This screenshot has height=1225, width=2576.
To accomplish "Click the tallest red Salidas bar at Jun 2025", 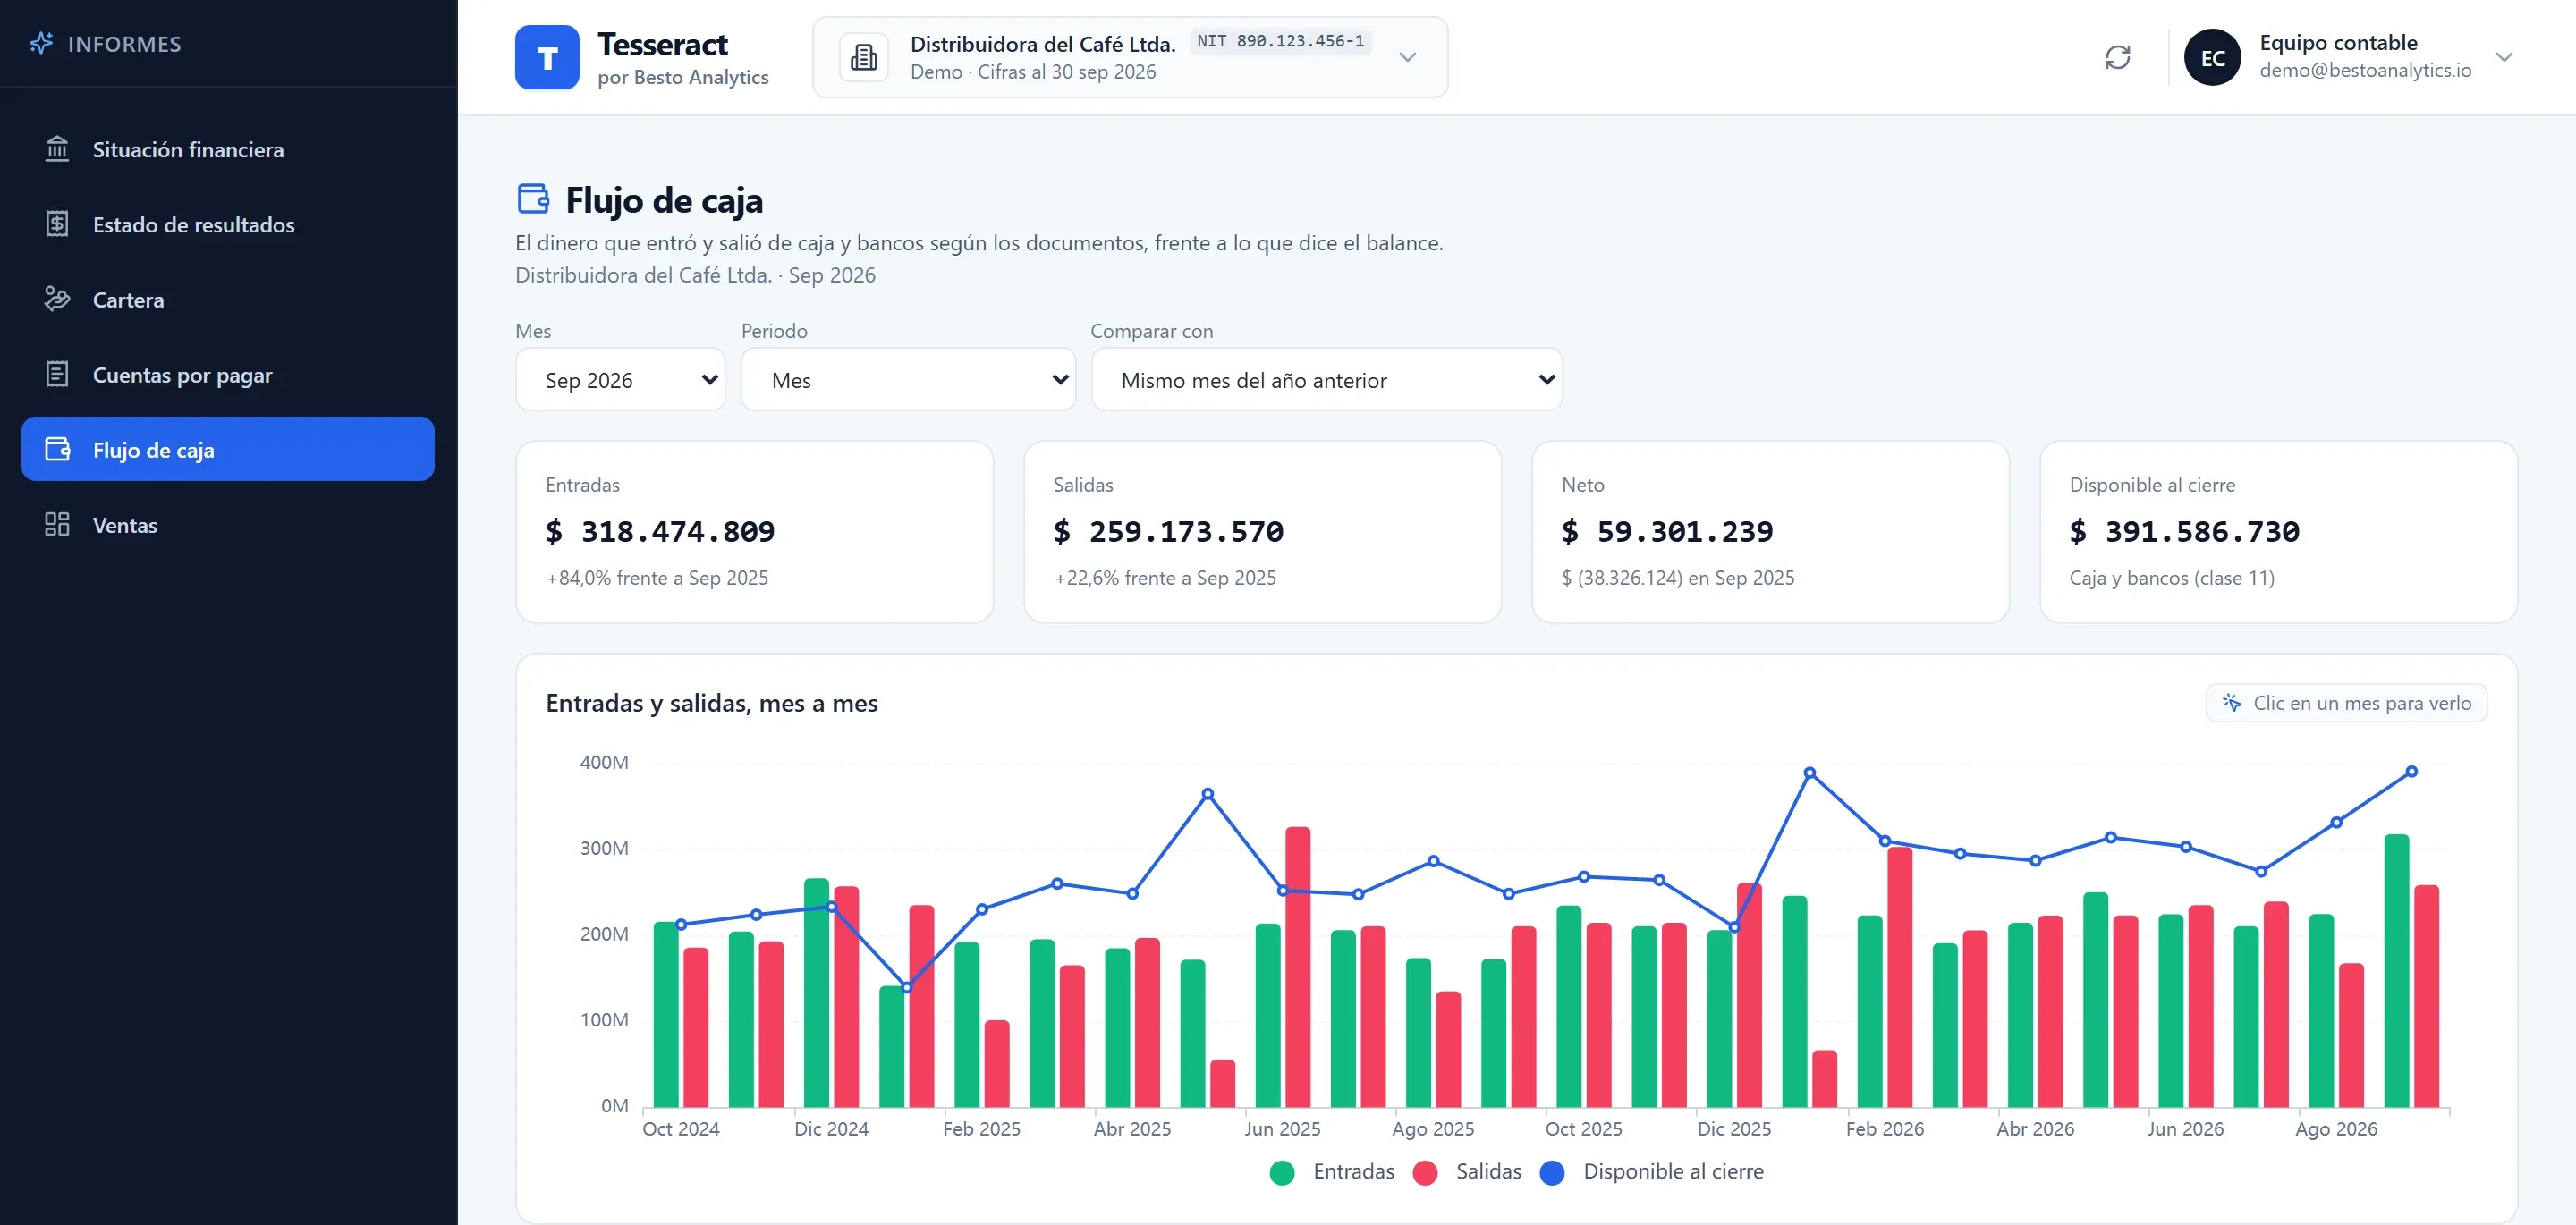I will (1297, 966).
